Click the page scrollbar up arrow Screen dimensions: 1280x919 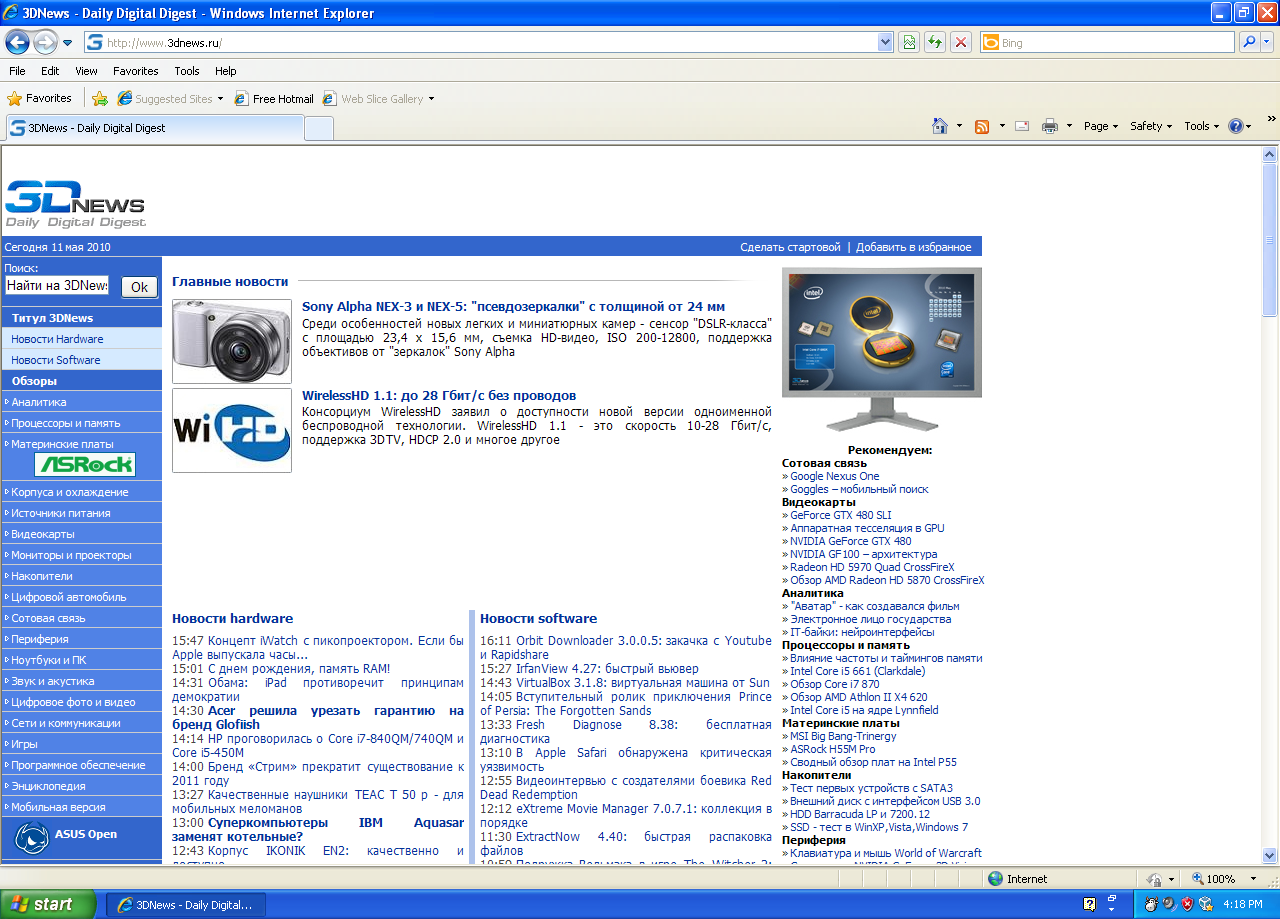[1270, 155]
